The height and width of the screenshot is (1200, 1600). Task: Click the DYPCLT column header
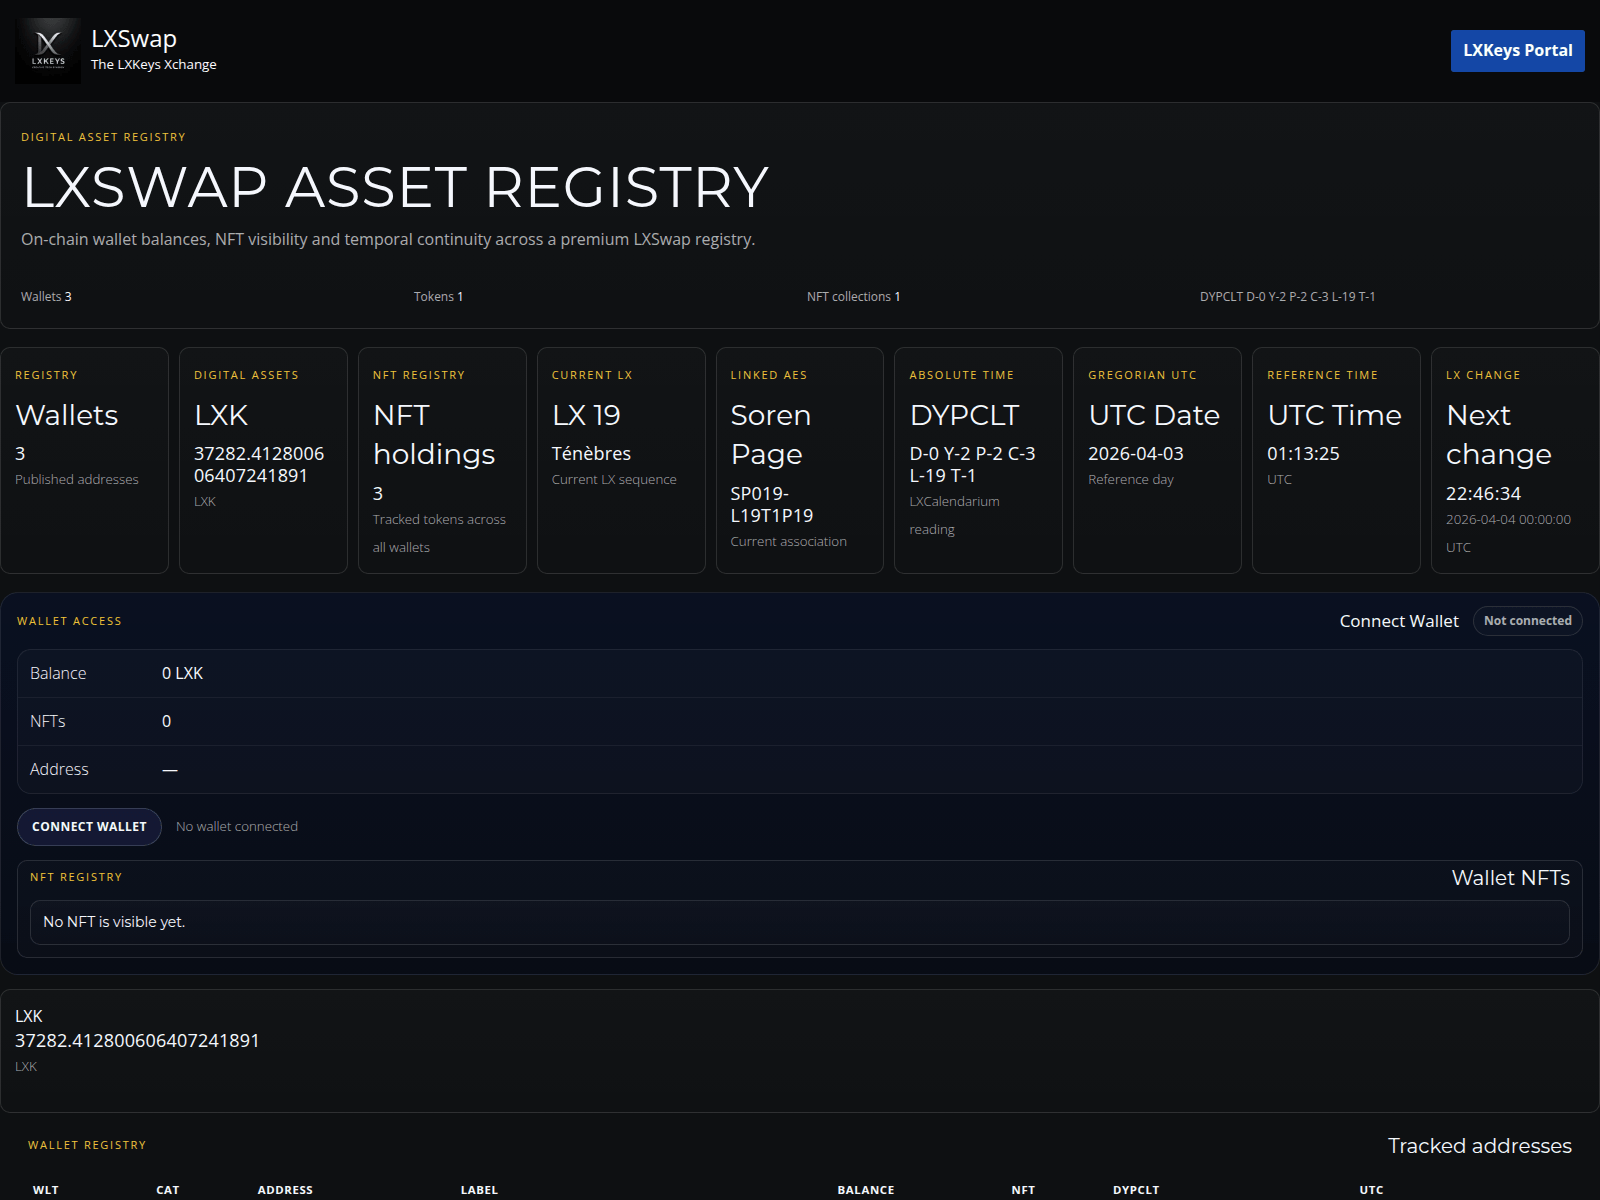pos(1136,1190)
